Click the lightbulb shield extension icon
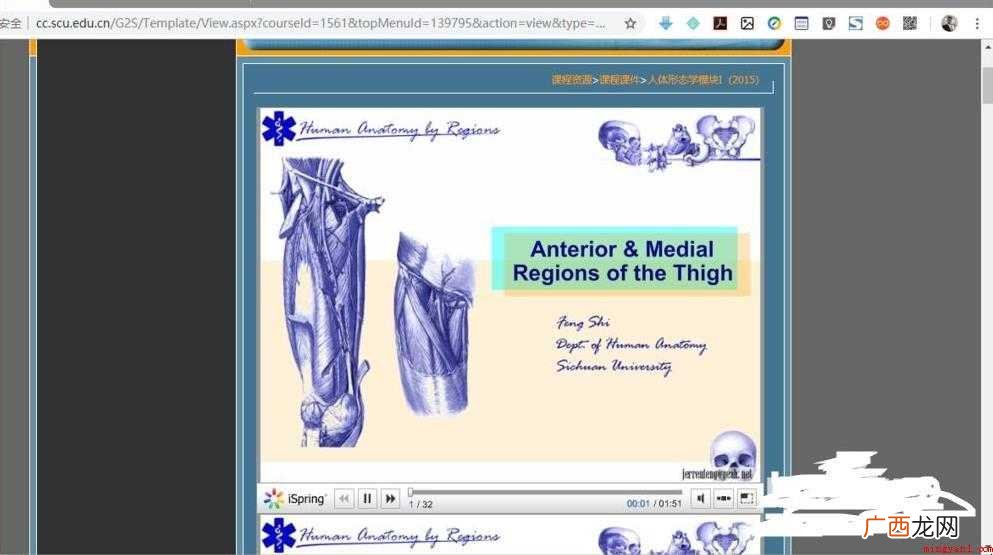The width and height of the screenshot is (993, 555). [828, 23]
